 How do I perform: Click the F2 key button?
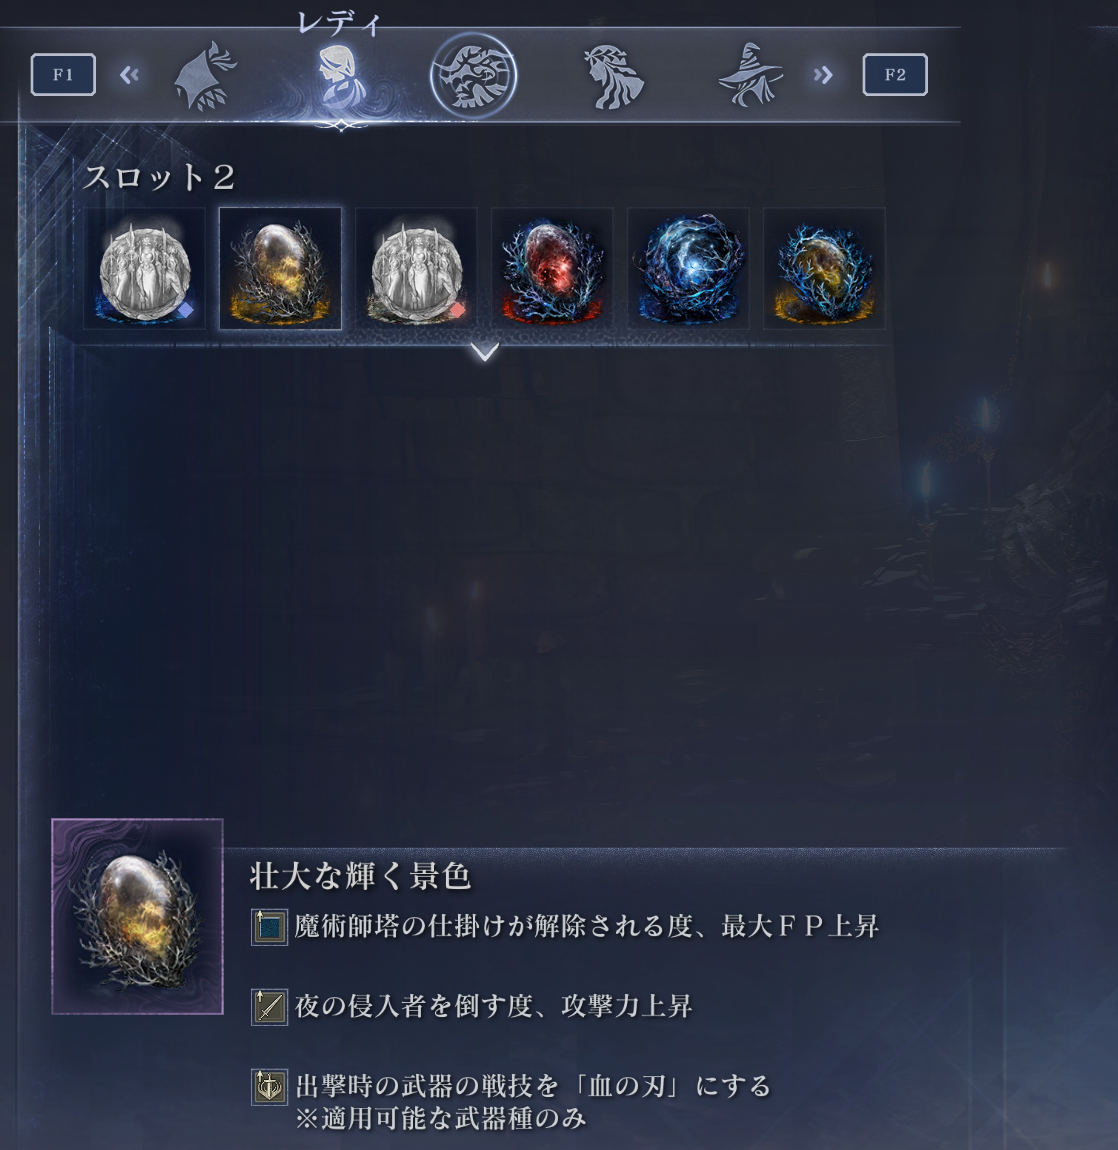coord(895,75)
